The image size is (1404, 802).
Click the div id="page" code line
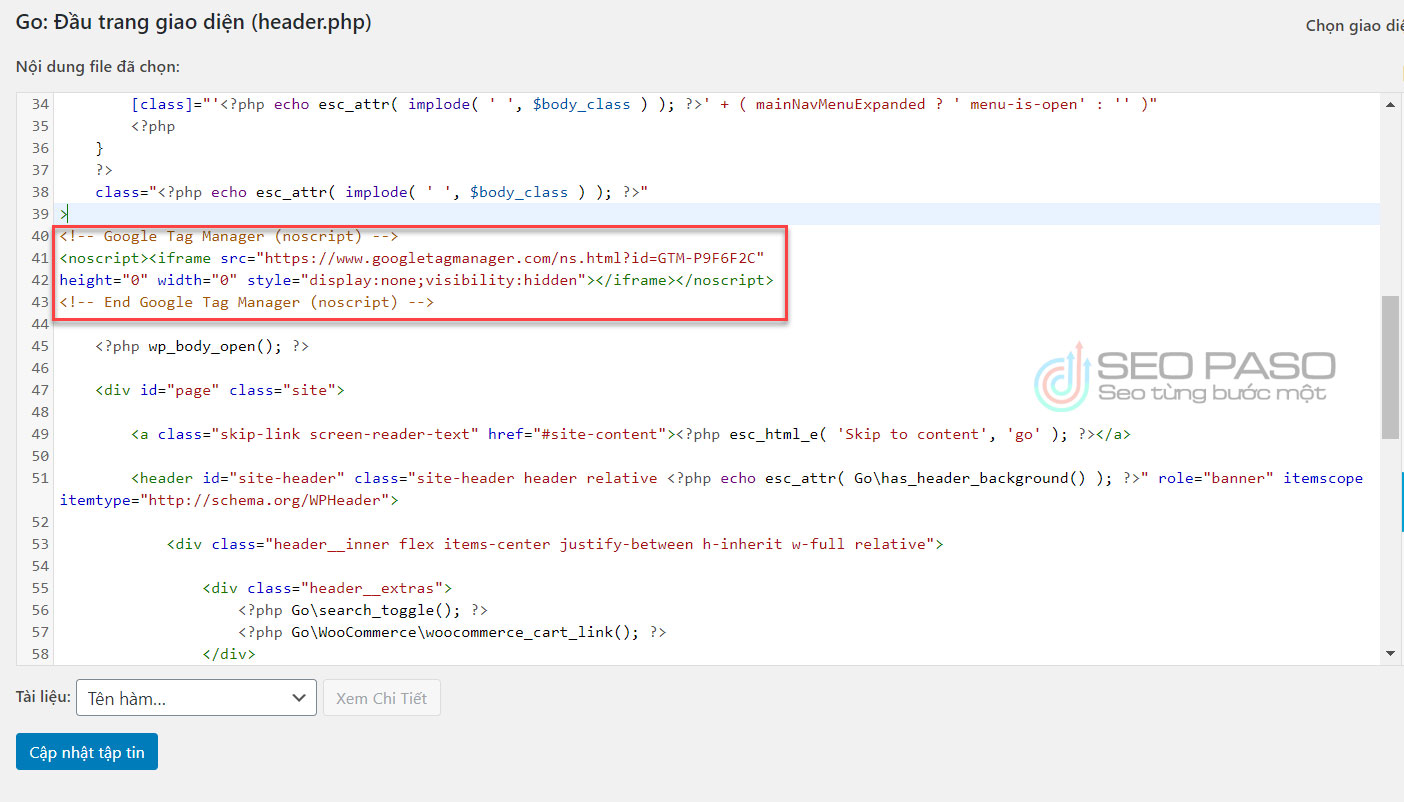(x=220, y=390)
